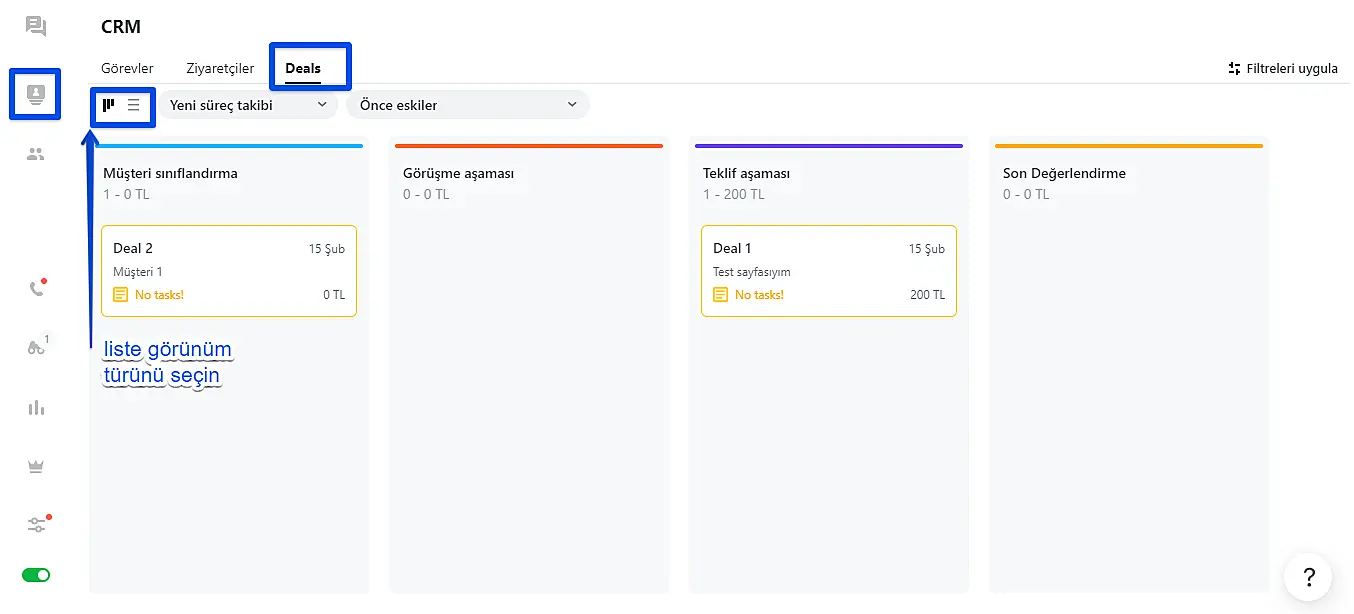Open the 'Önce eskiler' sort dropdown

click(467, 105)
